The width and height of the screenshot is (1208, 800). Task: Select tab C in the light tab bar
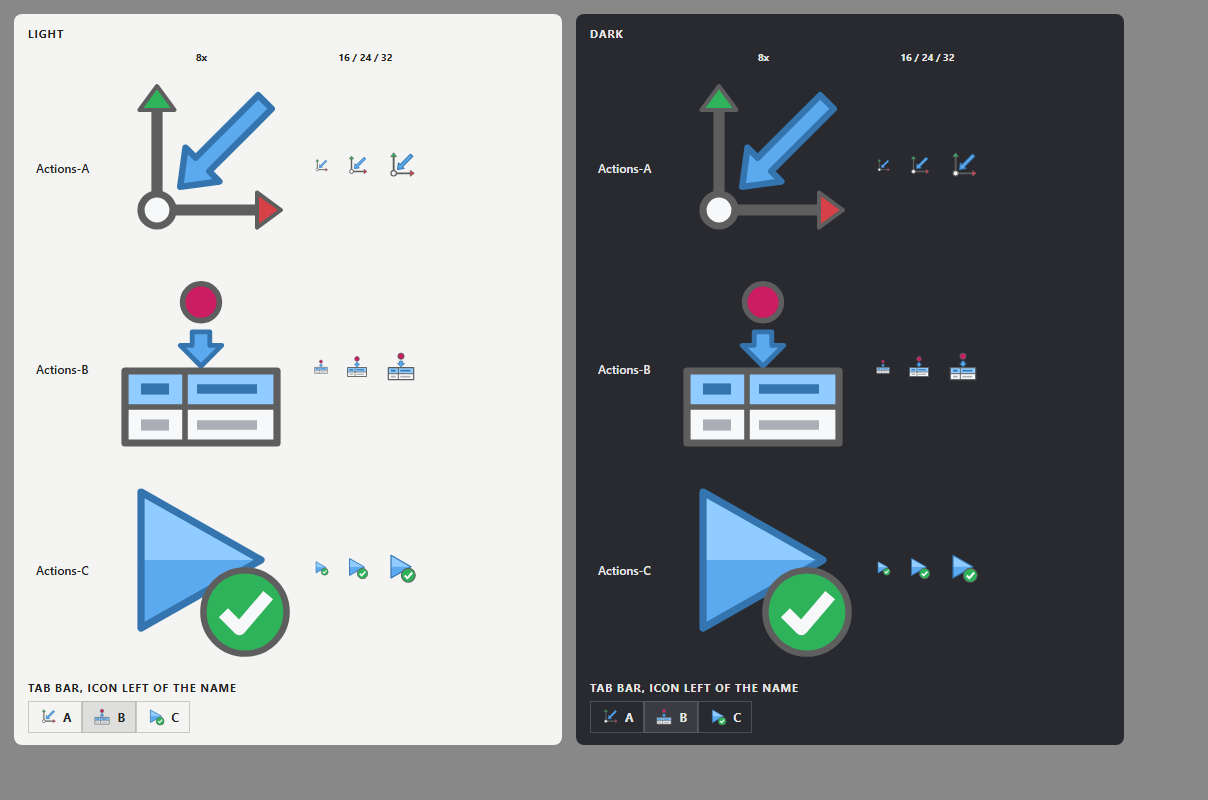163,717
